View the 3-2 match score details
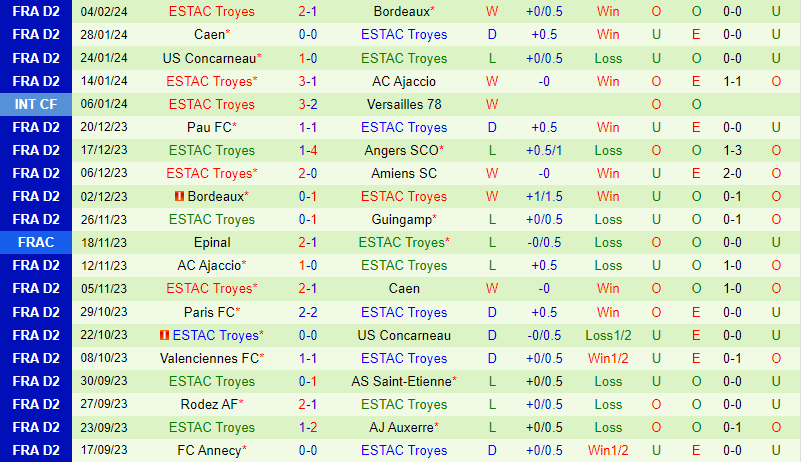 pyautogui.click(x=308, y=104)
